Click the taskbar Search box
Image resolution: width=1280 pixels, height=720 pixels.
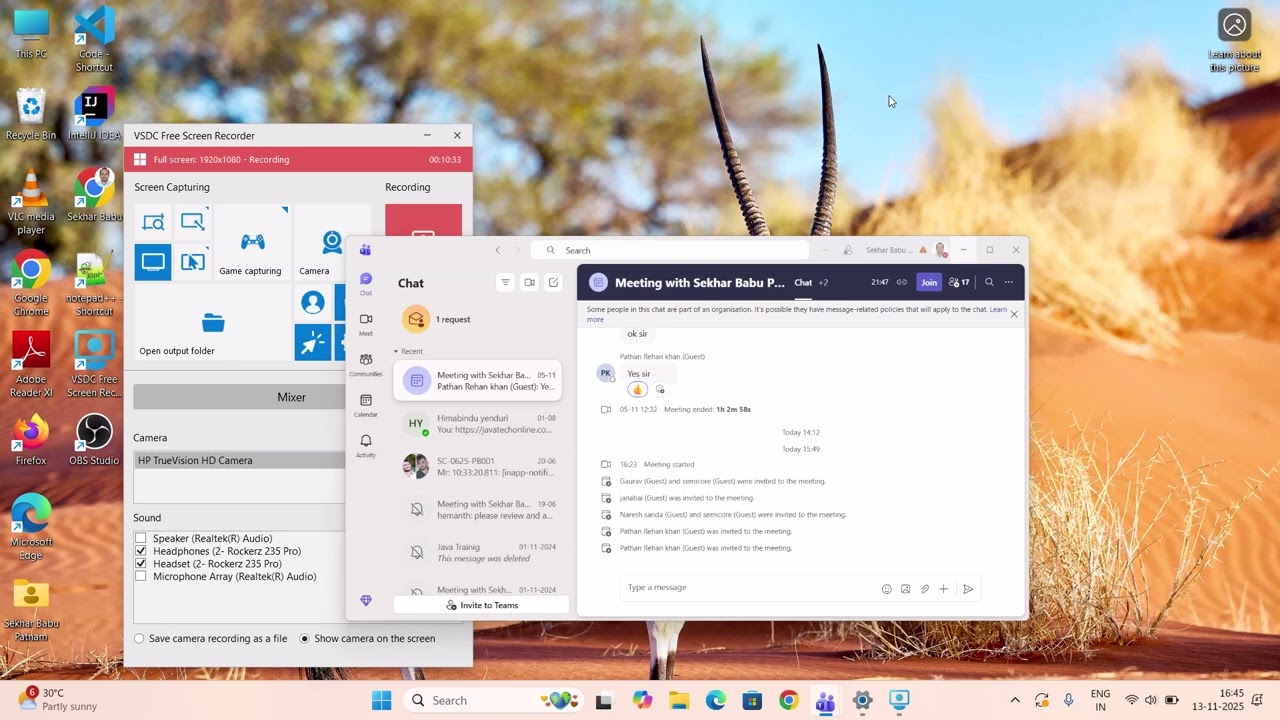495,701
